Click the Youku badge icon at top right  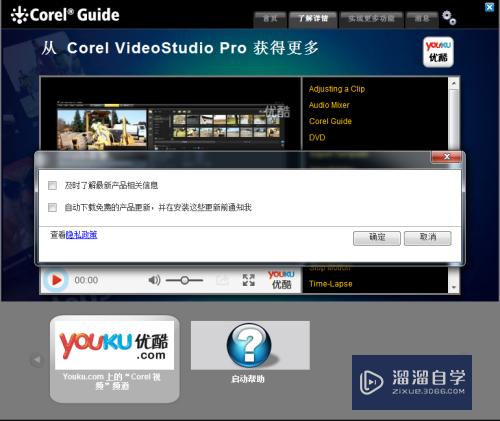pos(438,52)
